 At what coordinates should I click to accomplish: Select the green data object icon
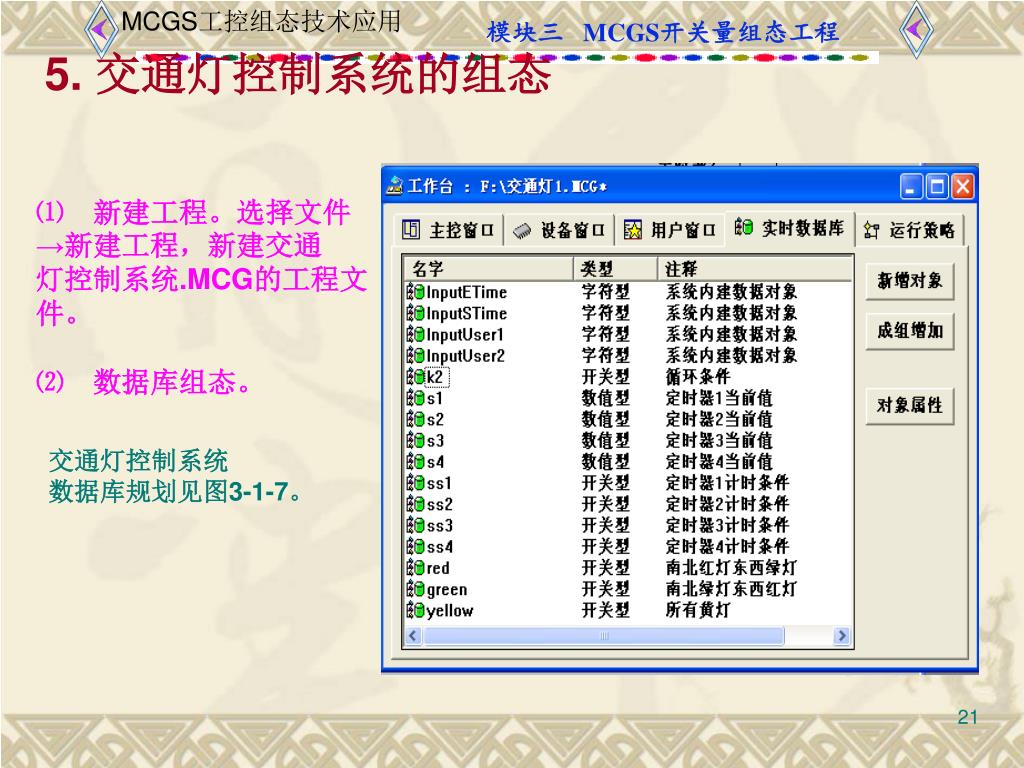coord(415,589)
